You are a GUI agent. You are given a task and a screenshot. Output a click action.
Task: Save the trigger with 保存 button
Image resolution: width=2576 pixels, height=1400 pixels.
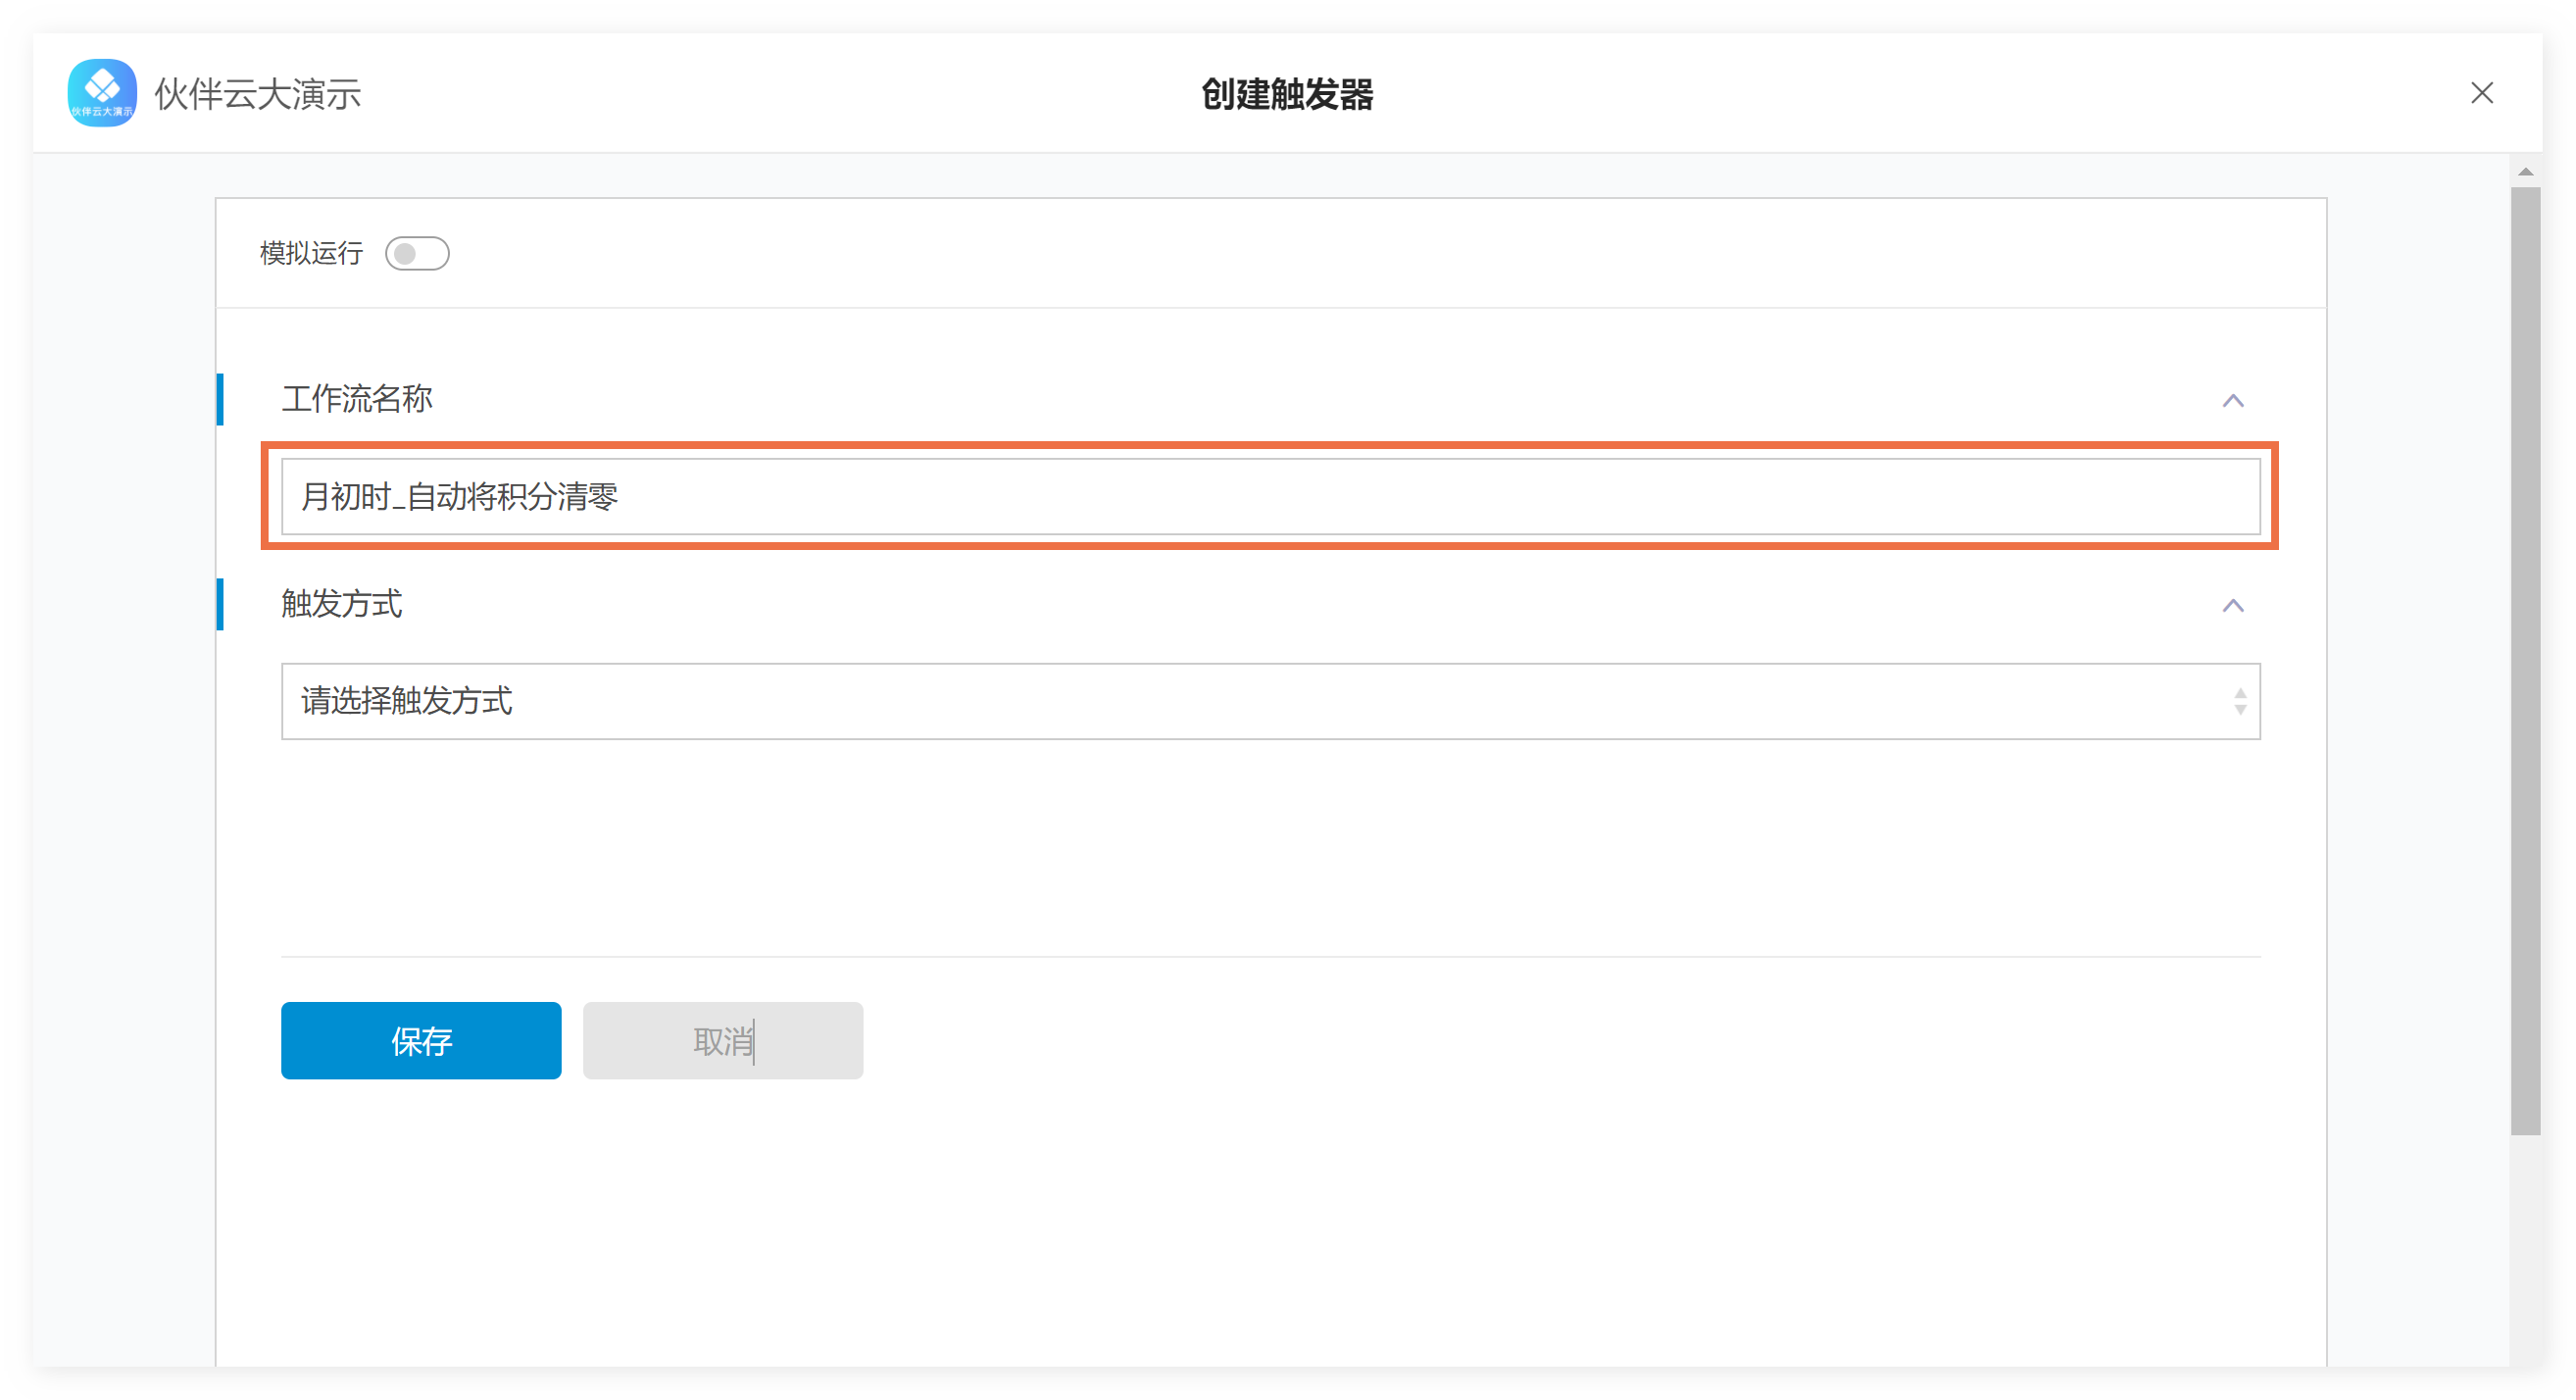click(421, 1040)
